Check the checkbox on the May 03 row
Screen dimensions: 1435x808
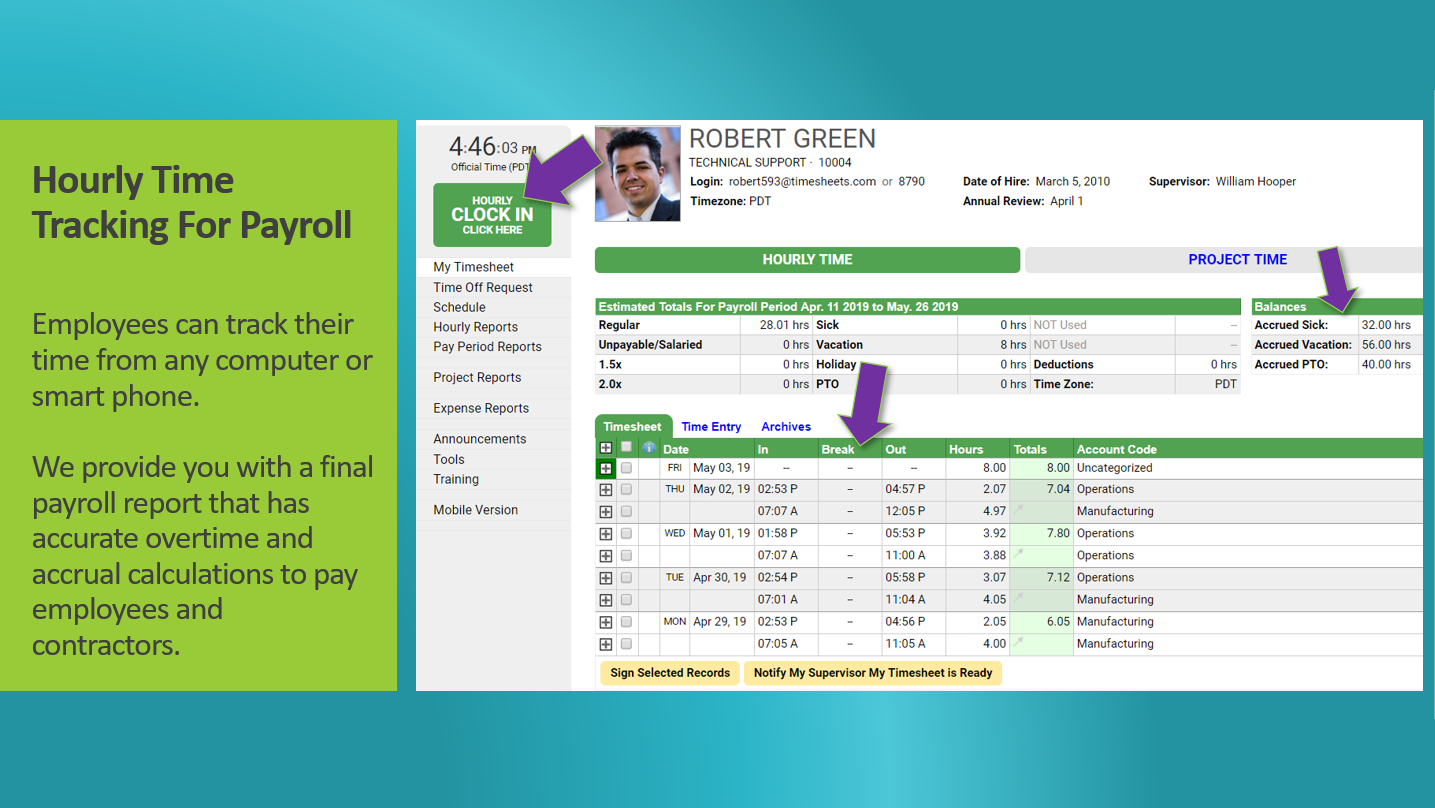click(626, 467)
